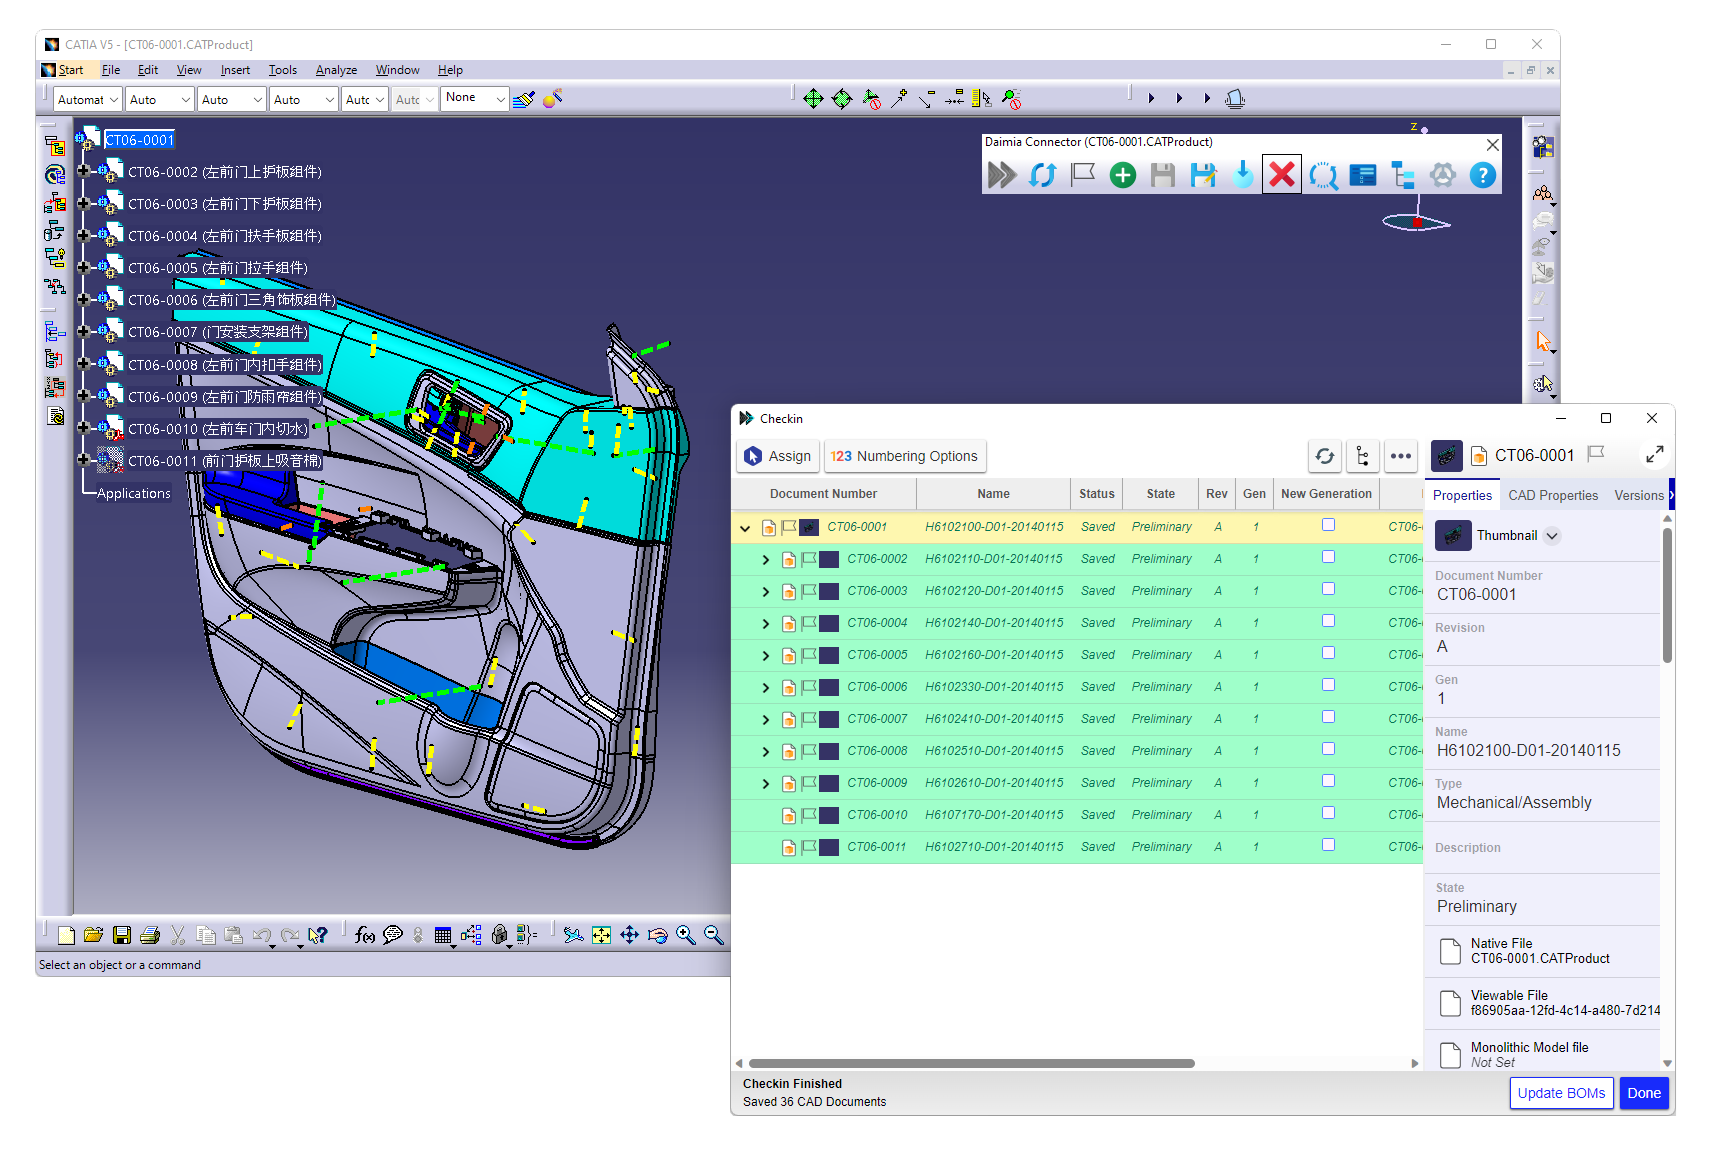The height and width of the screenshot is (1169, 1727).
Task: Check New Generation for CT06-0005
Action: coord(1328,653)
